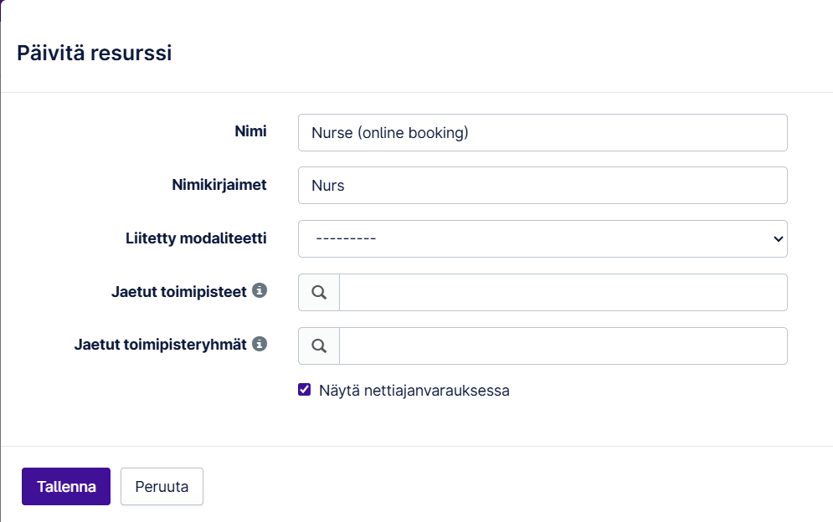833x522 pixels.
Task: Click the info icon beside Jaetut toimipisteet
Action: point(260,291)
